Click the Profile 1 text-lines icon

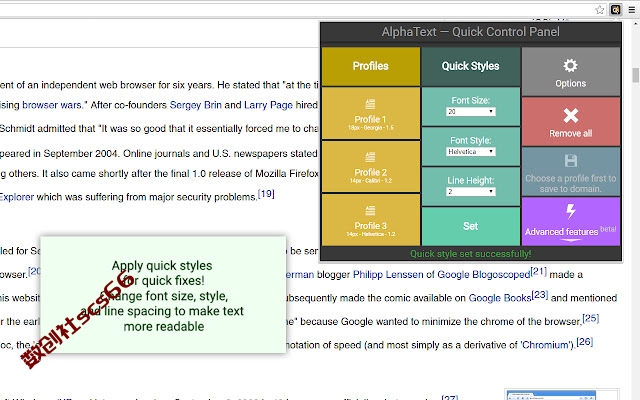pos(370,104)
